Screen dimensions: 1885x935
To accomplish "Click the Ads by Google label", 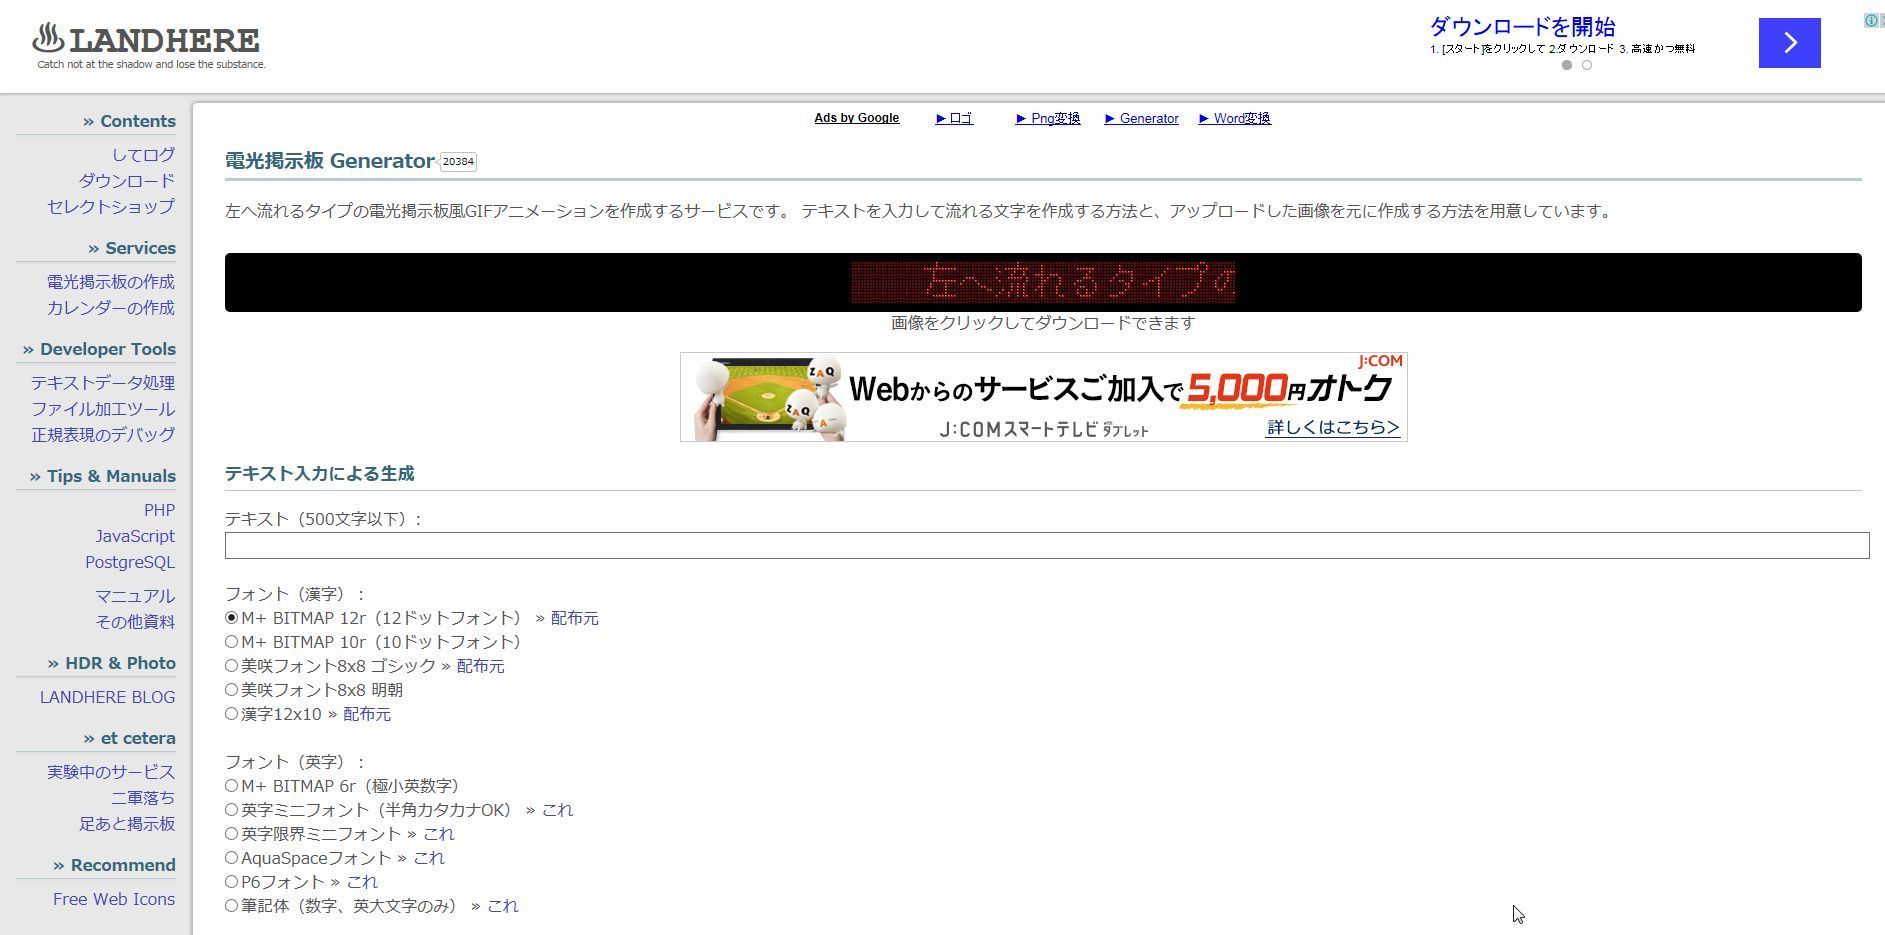I will (x=856, y=118).
